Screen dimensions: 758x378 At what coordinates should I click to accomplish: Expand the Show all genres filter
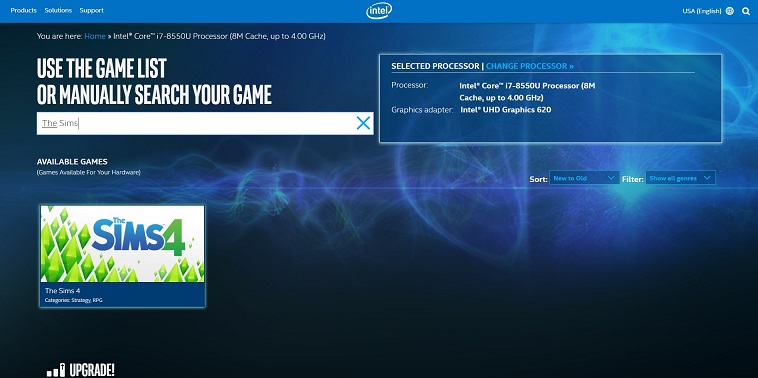tap(680, 178)
